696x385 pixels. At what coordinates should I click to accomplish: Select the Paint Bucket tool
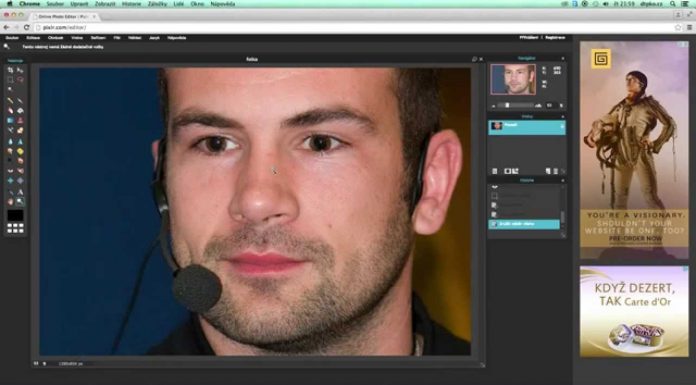pyautogui.click(x=20, y=111)
